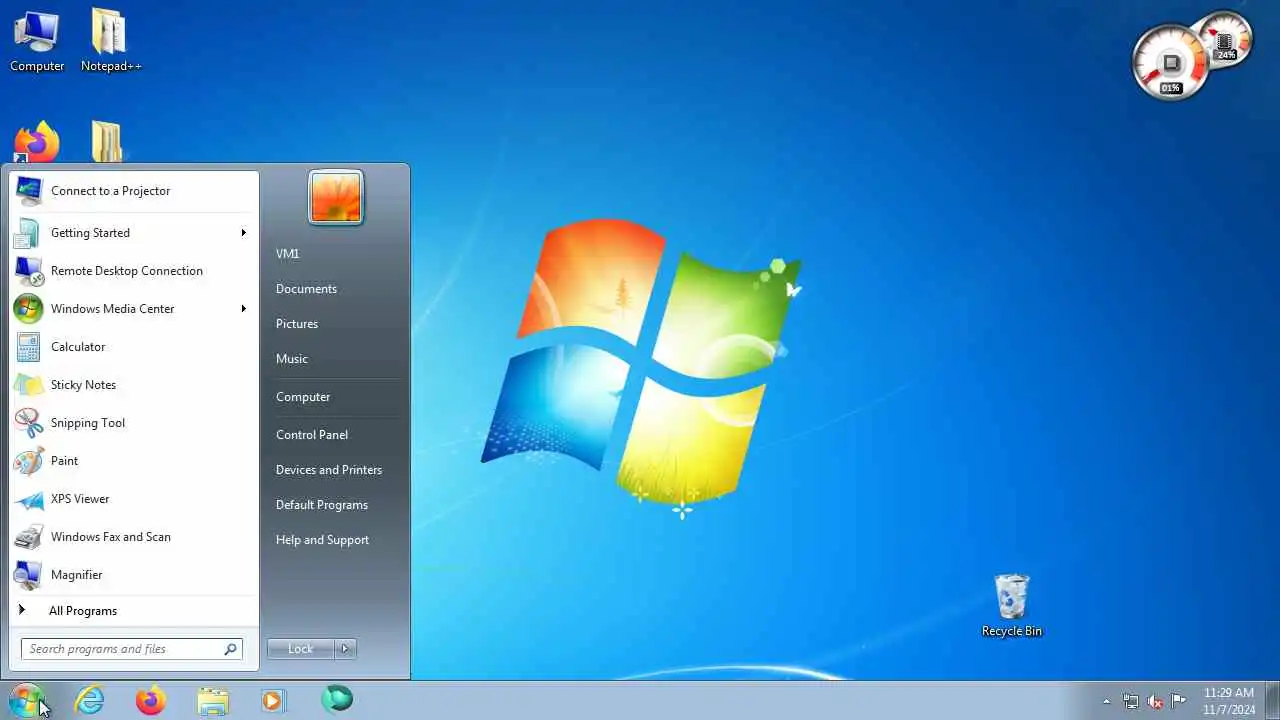Click the network tray icon

1131,701
